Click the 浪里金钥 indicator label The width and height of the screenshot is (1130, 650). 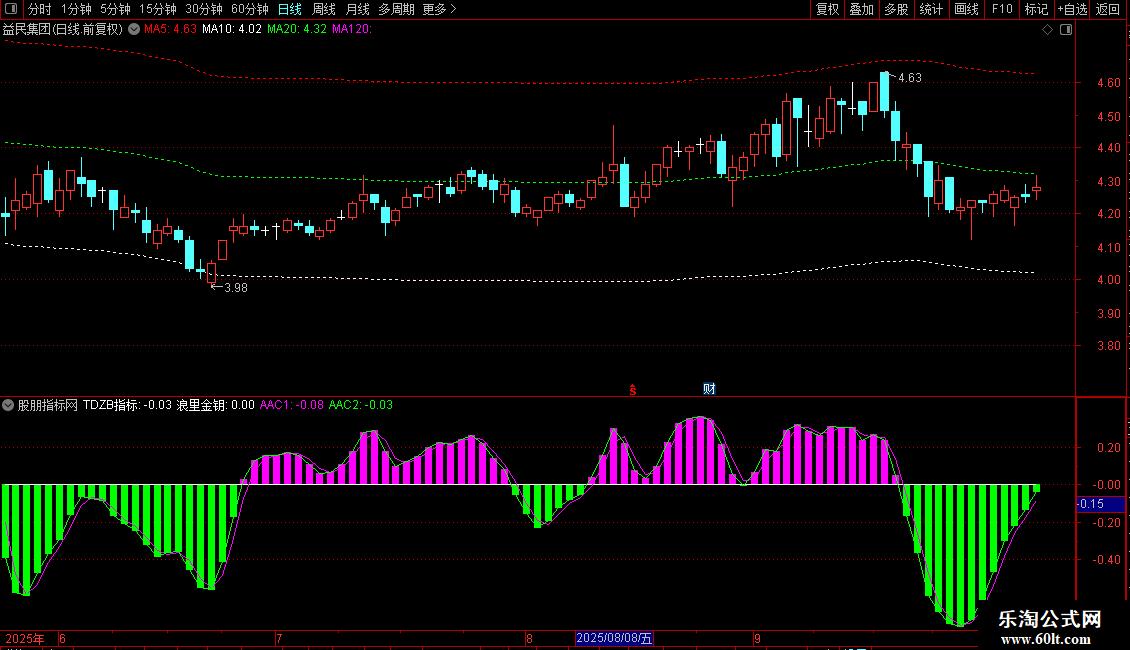[x=215, y=405]
